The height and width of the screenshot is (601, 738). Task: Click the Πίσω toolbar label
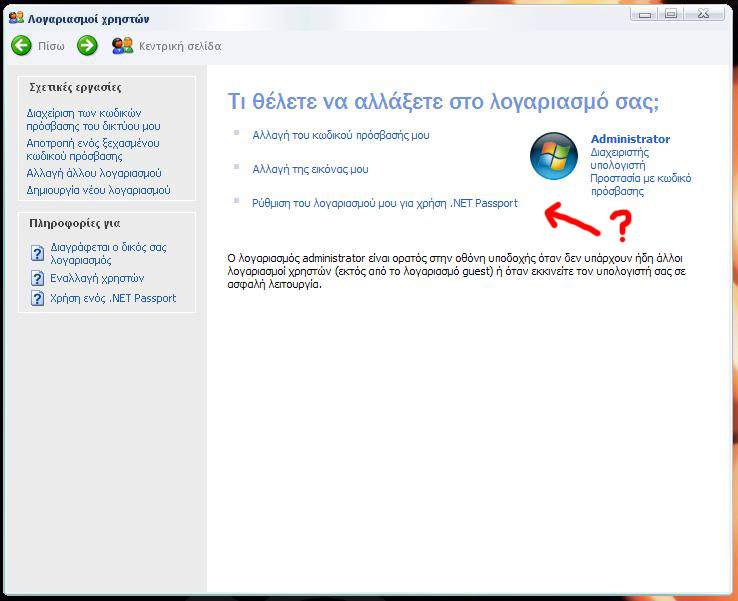coord(51,46)
